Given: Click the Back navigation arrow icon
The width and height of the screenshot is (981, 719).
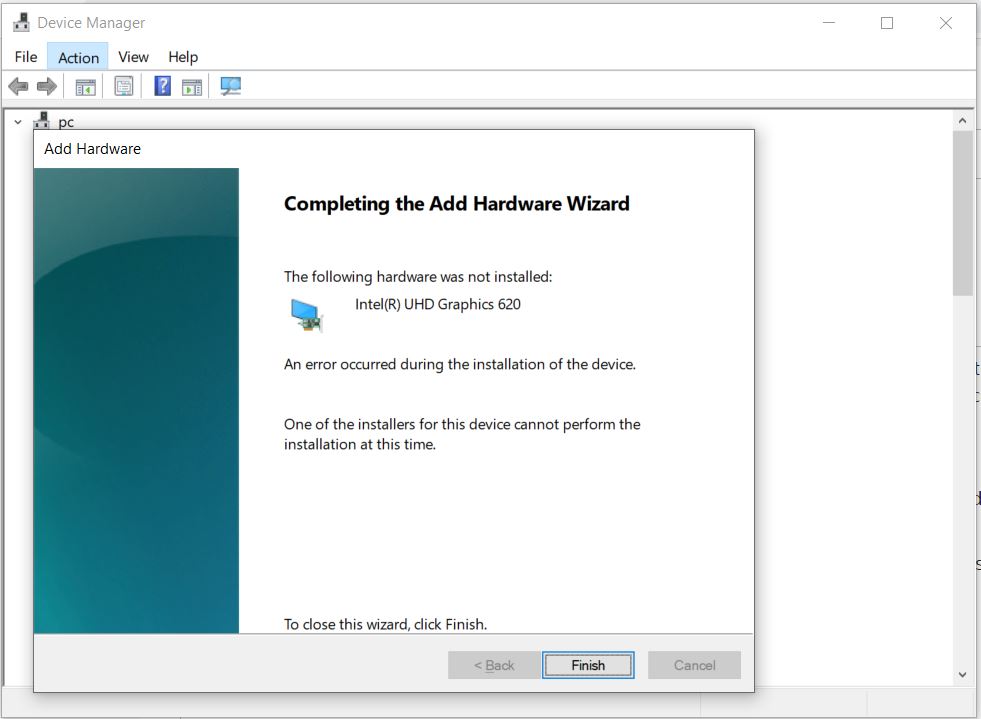Looking at the screenshot, I should pyautogui.click(x=18, y=86).
